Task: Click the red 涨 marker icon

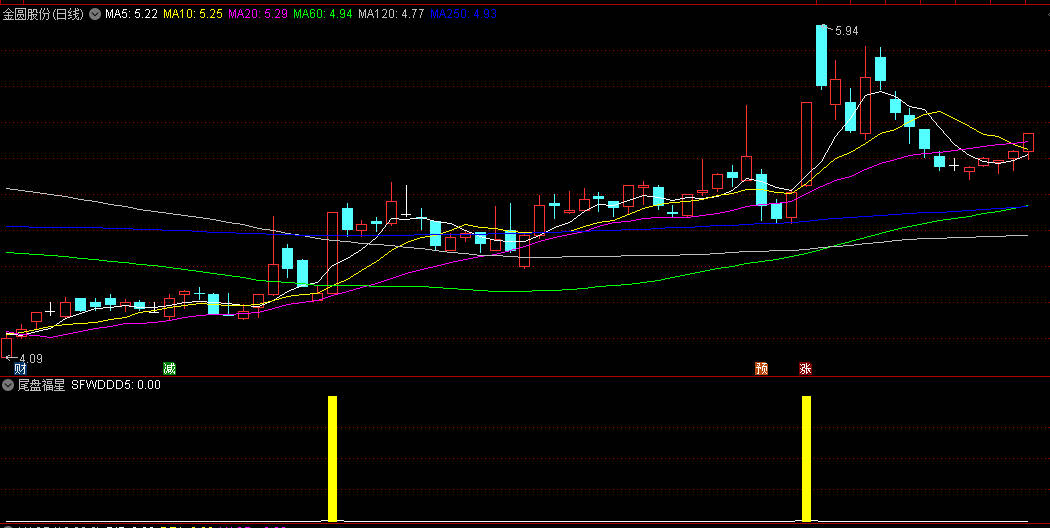Action: tap(806, 369)
